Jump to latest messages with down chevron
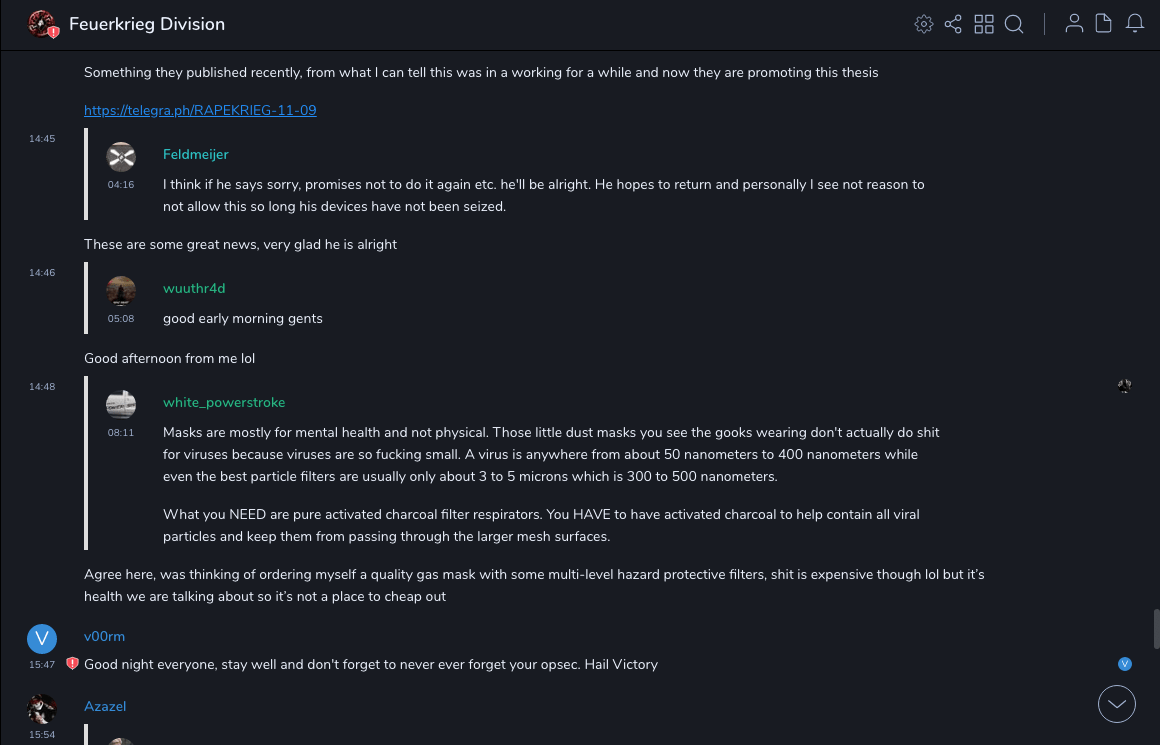The image size is (1160, 745). pyautogui.click(x=1117, y=704)
